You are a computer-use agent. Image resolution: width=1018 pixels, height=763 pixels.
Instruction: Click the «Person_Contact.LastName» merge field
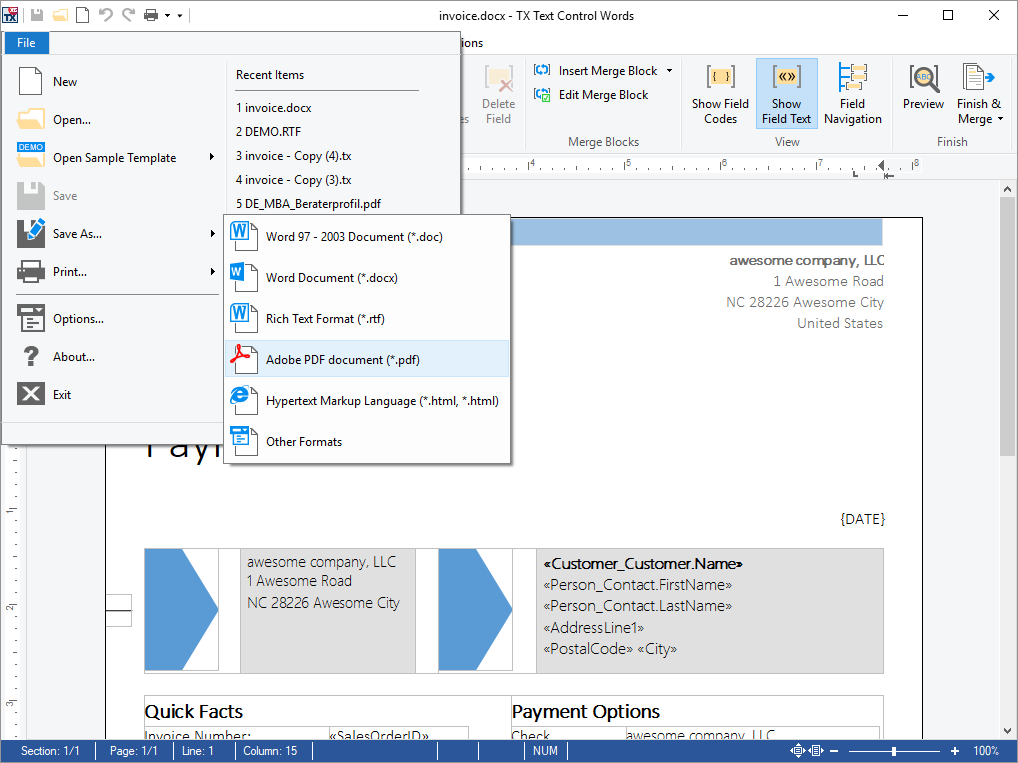click(638, 606)
